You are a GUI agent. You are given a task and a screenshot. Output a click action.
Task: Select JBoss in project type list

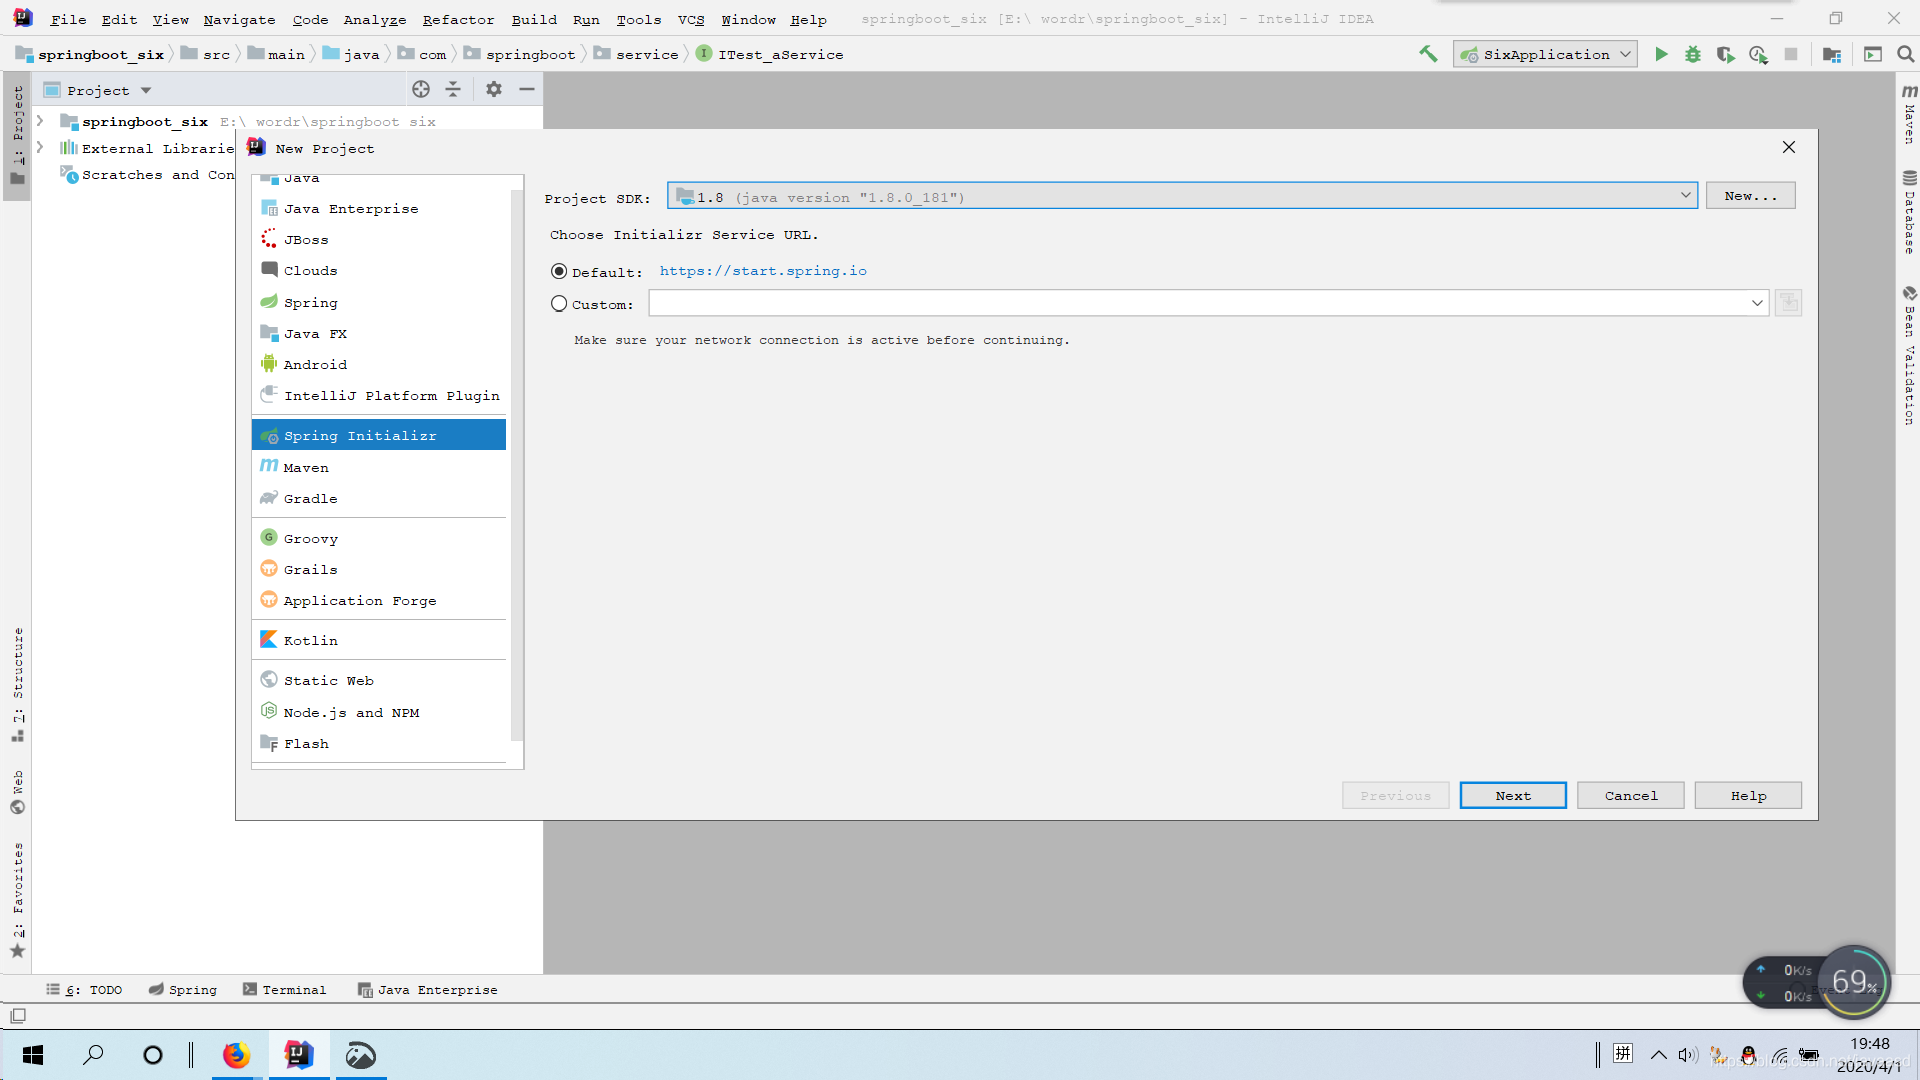[x=379, y=239]
